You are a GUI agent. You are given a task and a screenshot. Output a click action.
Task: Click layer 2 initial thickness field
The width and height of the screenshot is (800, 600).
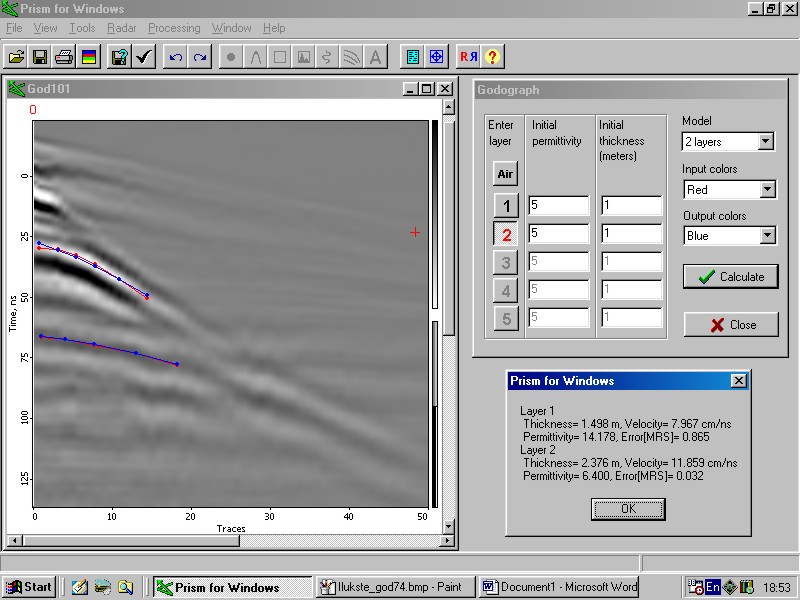[632, 233]
